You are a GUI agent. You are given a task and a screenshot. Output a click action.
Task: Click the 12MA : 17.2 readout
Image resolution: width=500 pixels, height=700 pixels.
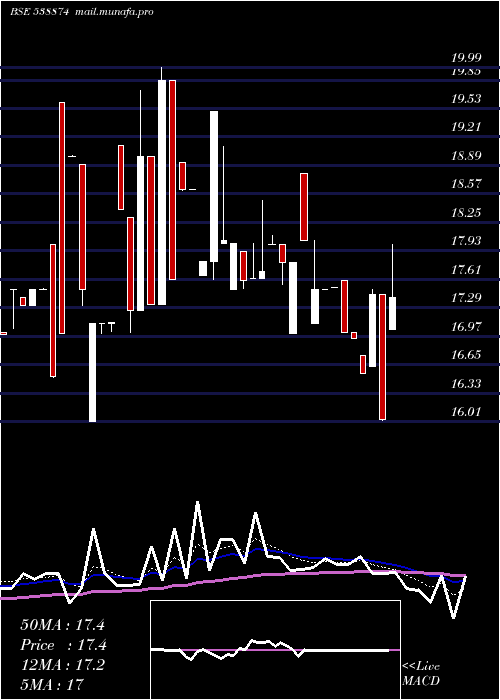coord(62,665)
